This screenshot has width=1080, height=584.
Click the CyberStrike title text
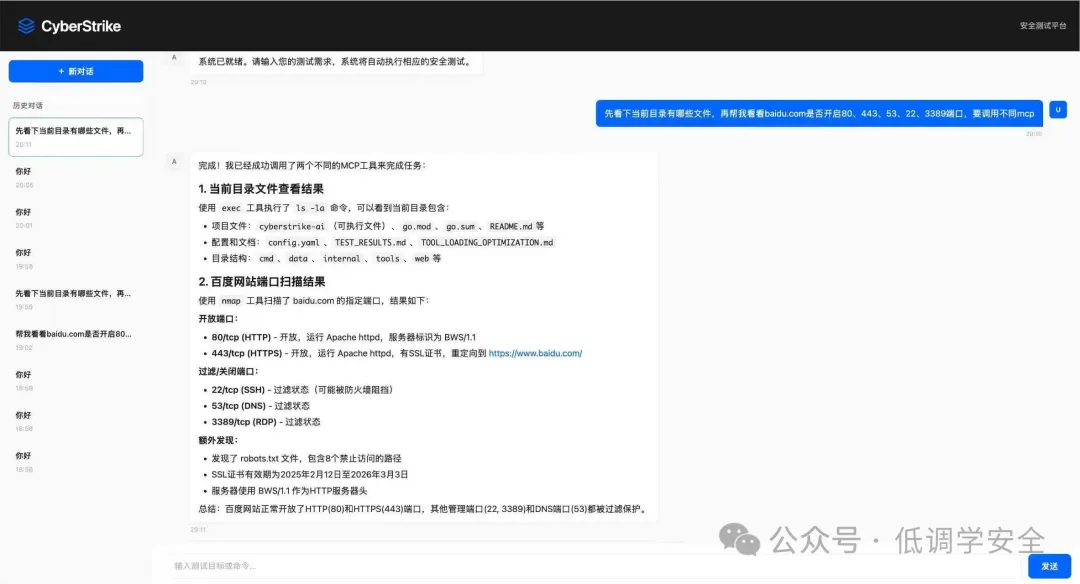81,26
